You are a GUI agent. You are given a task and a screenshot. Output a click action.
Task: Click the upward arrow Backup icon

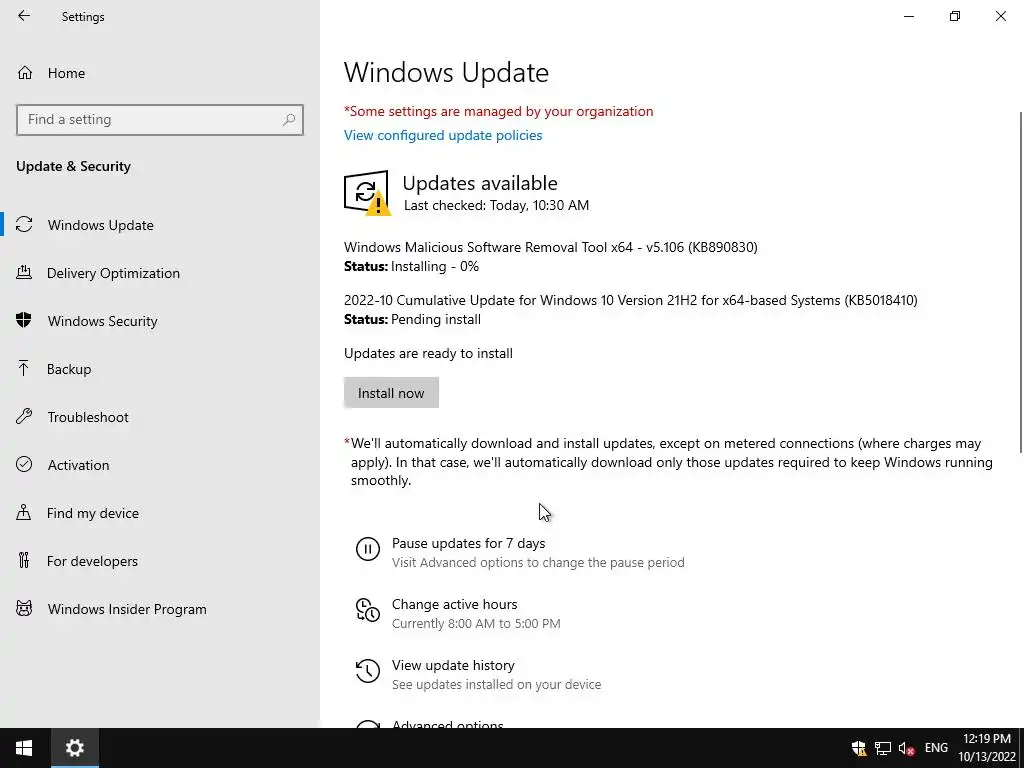click(x=24, y=368)
